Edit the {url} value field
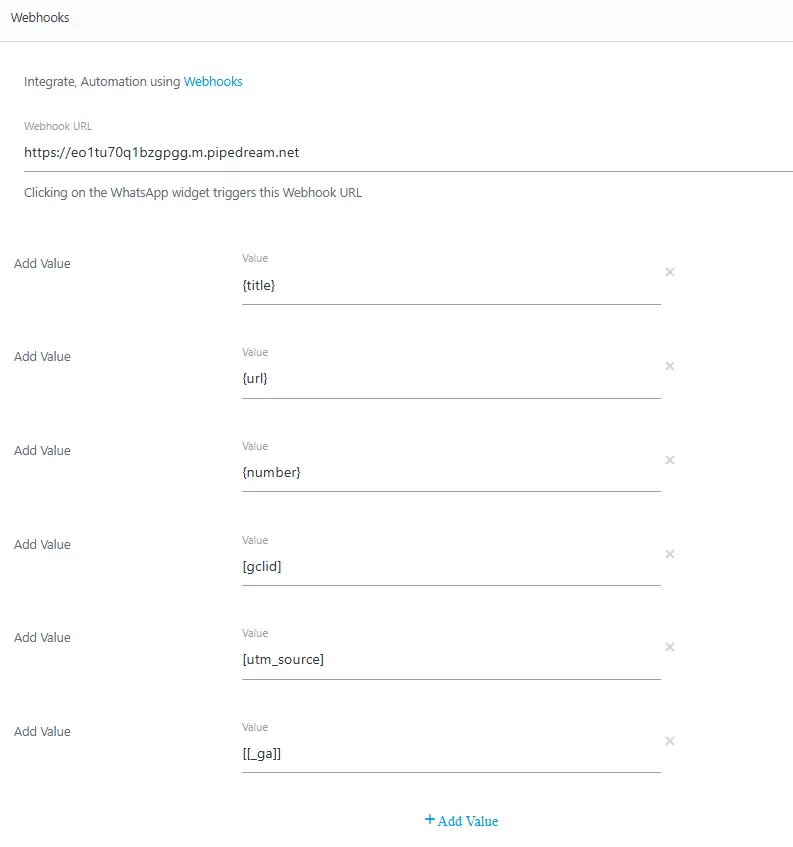The image size is (793, 847). [451, 379]
